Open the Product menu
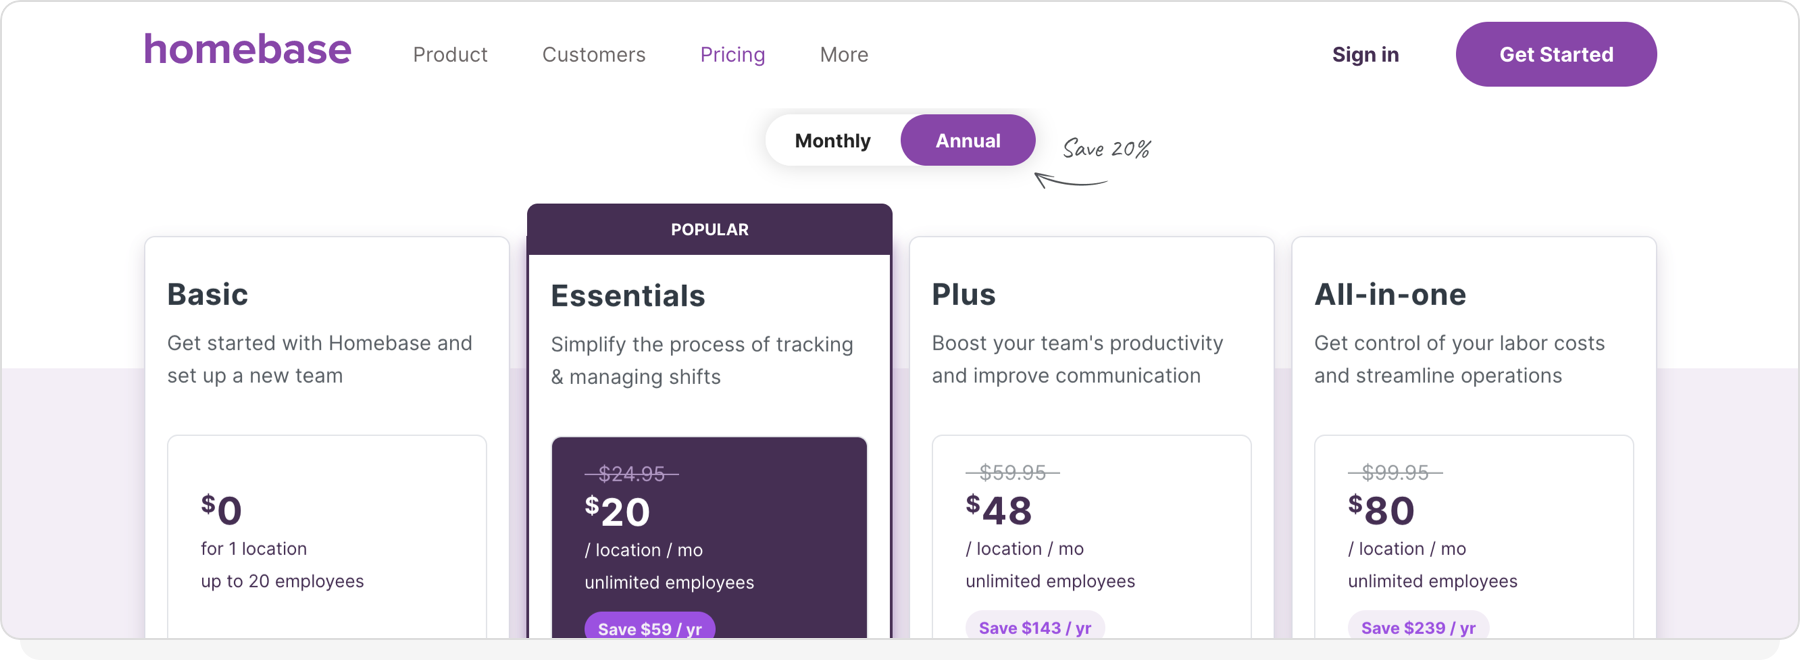The image size is (1800, 660). (449, 55)
